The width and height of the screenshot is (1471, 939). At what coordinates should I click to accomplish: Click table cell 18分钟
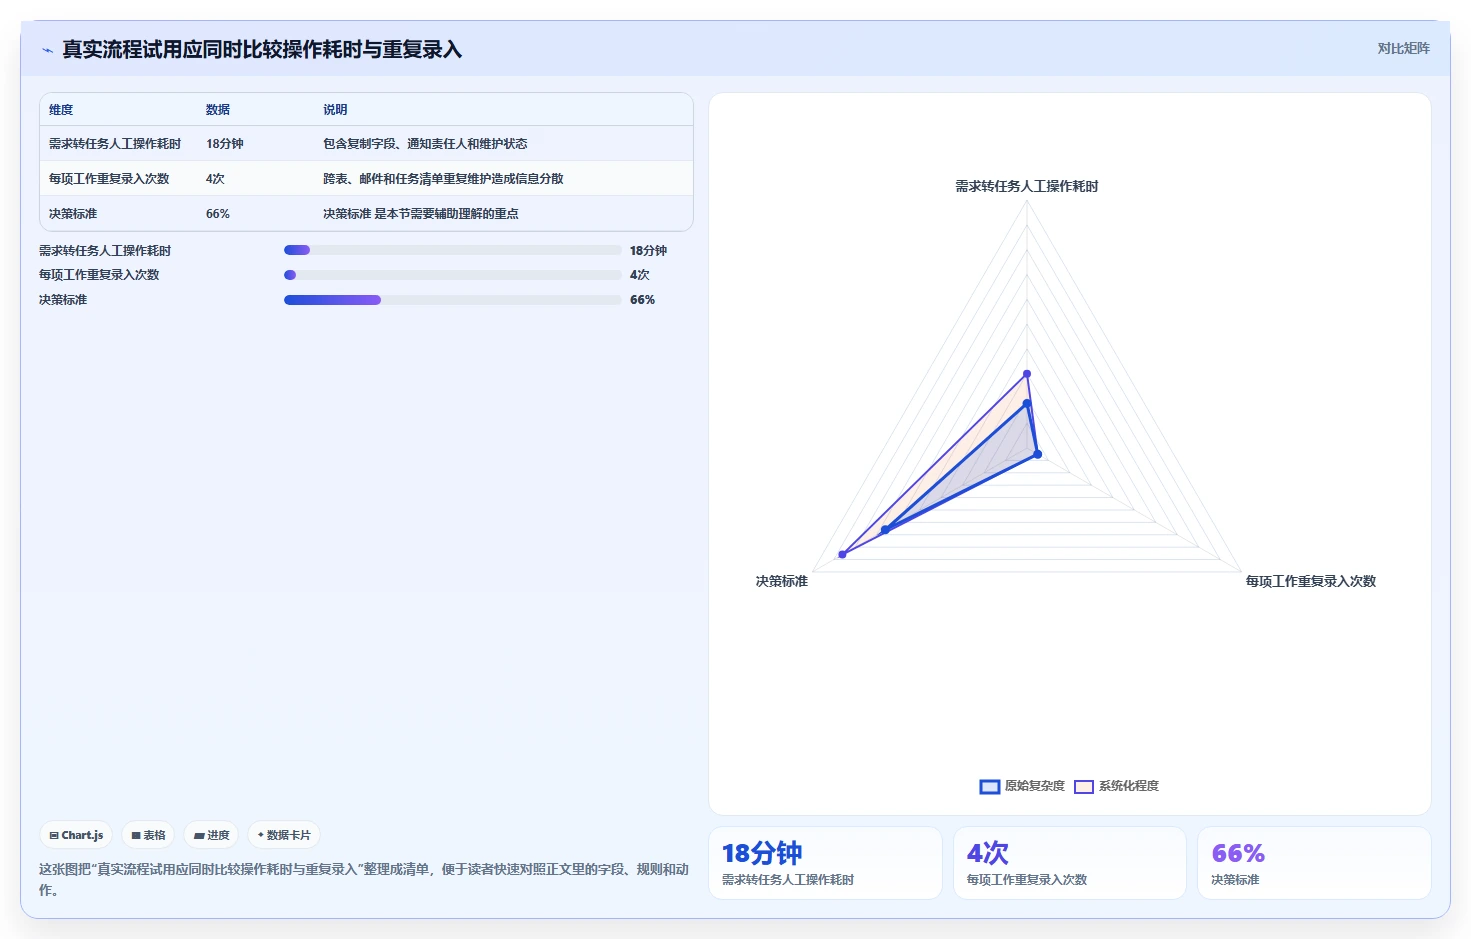[225, 144]
